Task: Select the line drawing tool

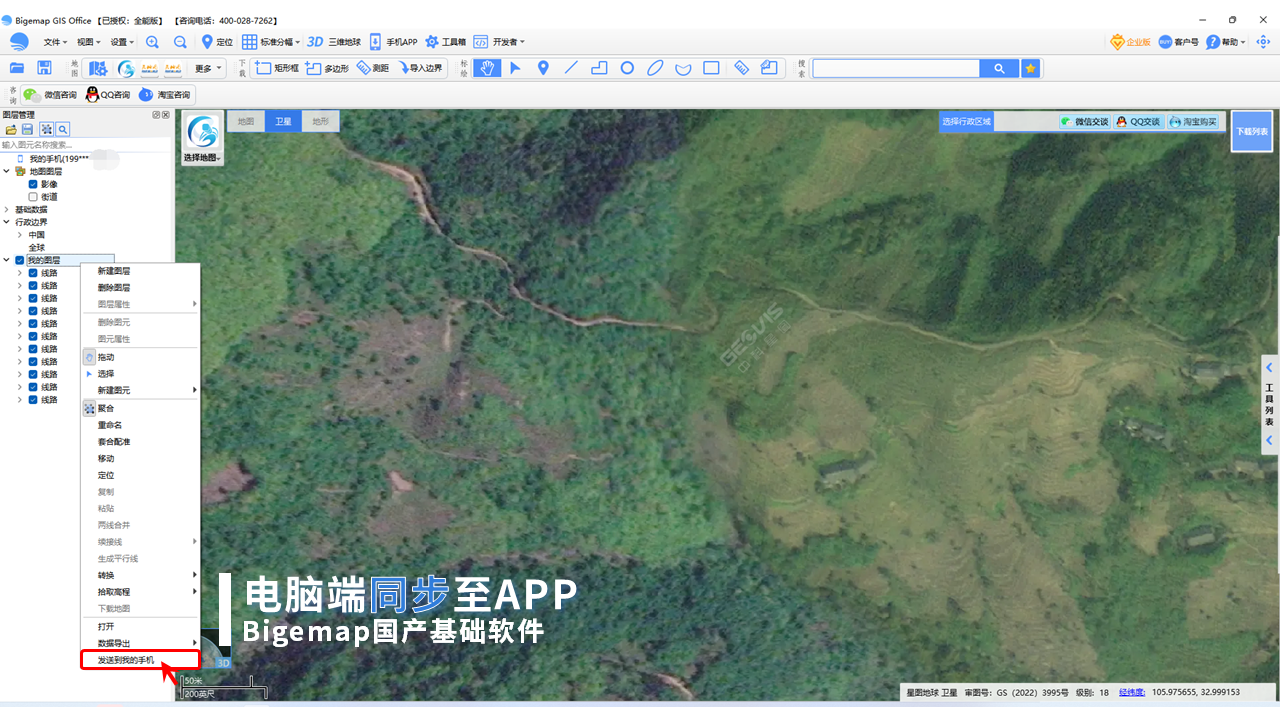Action: tap(571, 68)
